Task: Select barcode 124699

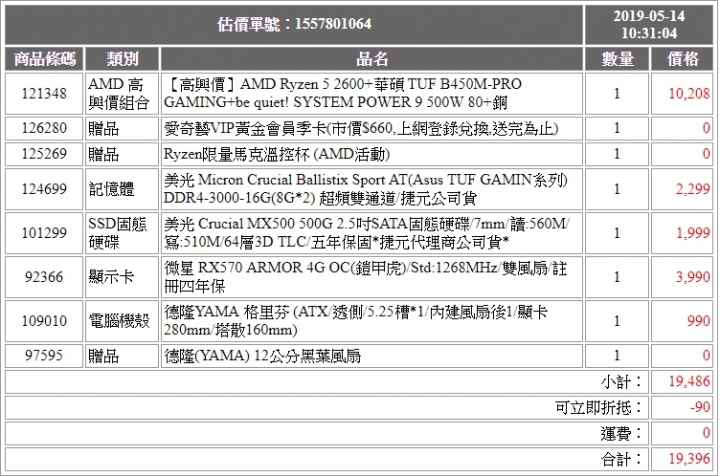Action: [x=44, y=189]
